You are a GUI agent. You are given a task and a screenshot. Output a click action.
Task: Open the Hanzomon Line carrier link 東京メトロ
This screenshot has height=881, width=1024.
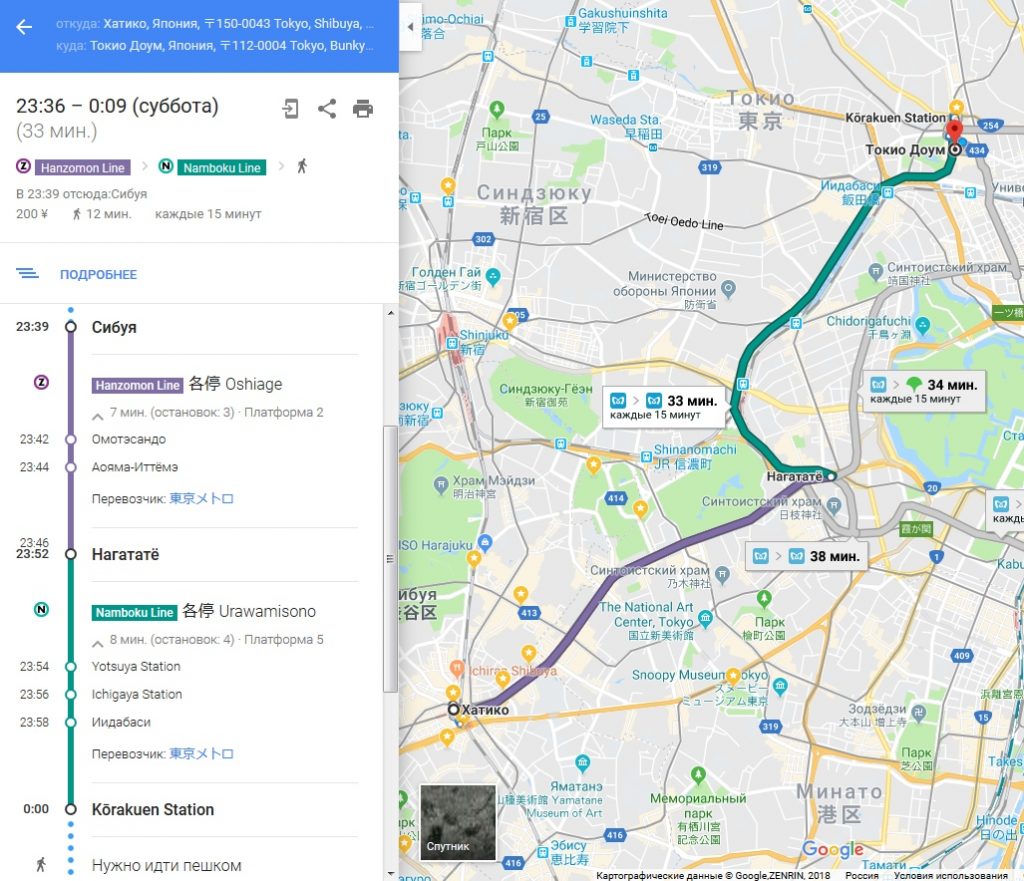pos(201,498)
